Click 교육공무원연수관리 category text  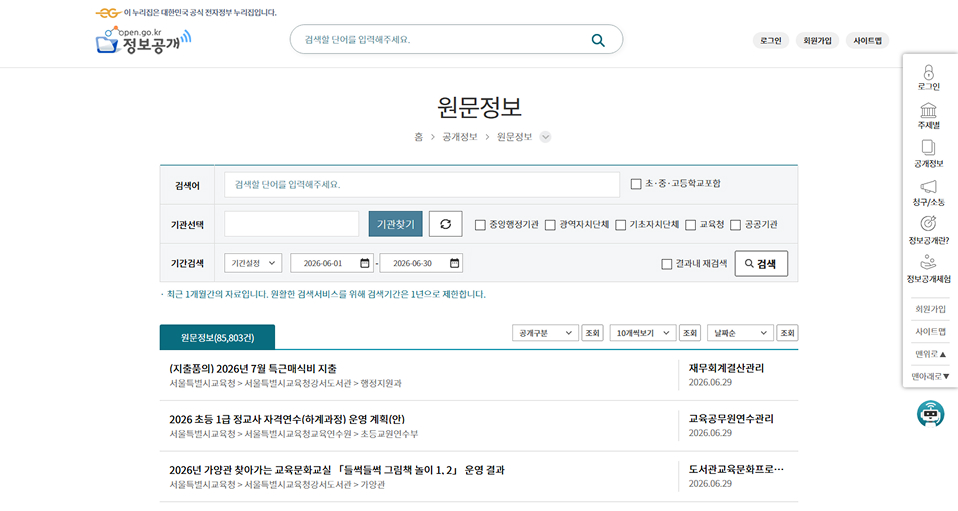[731, 419]
